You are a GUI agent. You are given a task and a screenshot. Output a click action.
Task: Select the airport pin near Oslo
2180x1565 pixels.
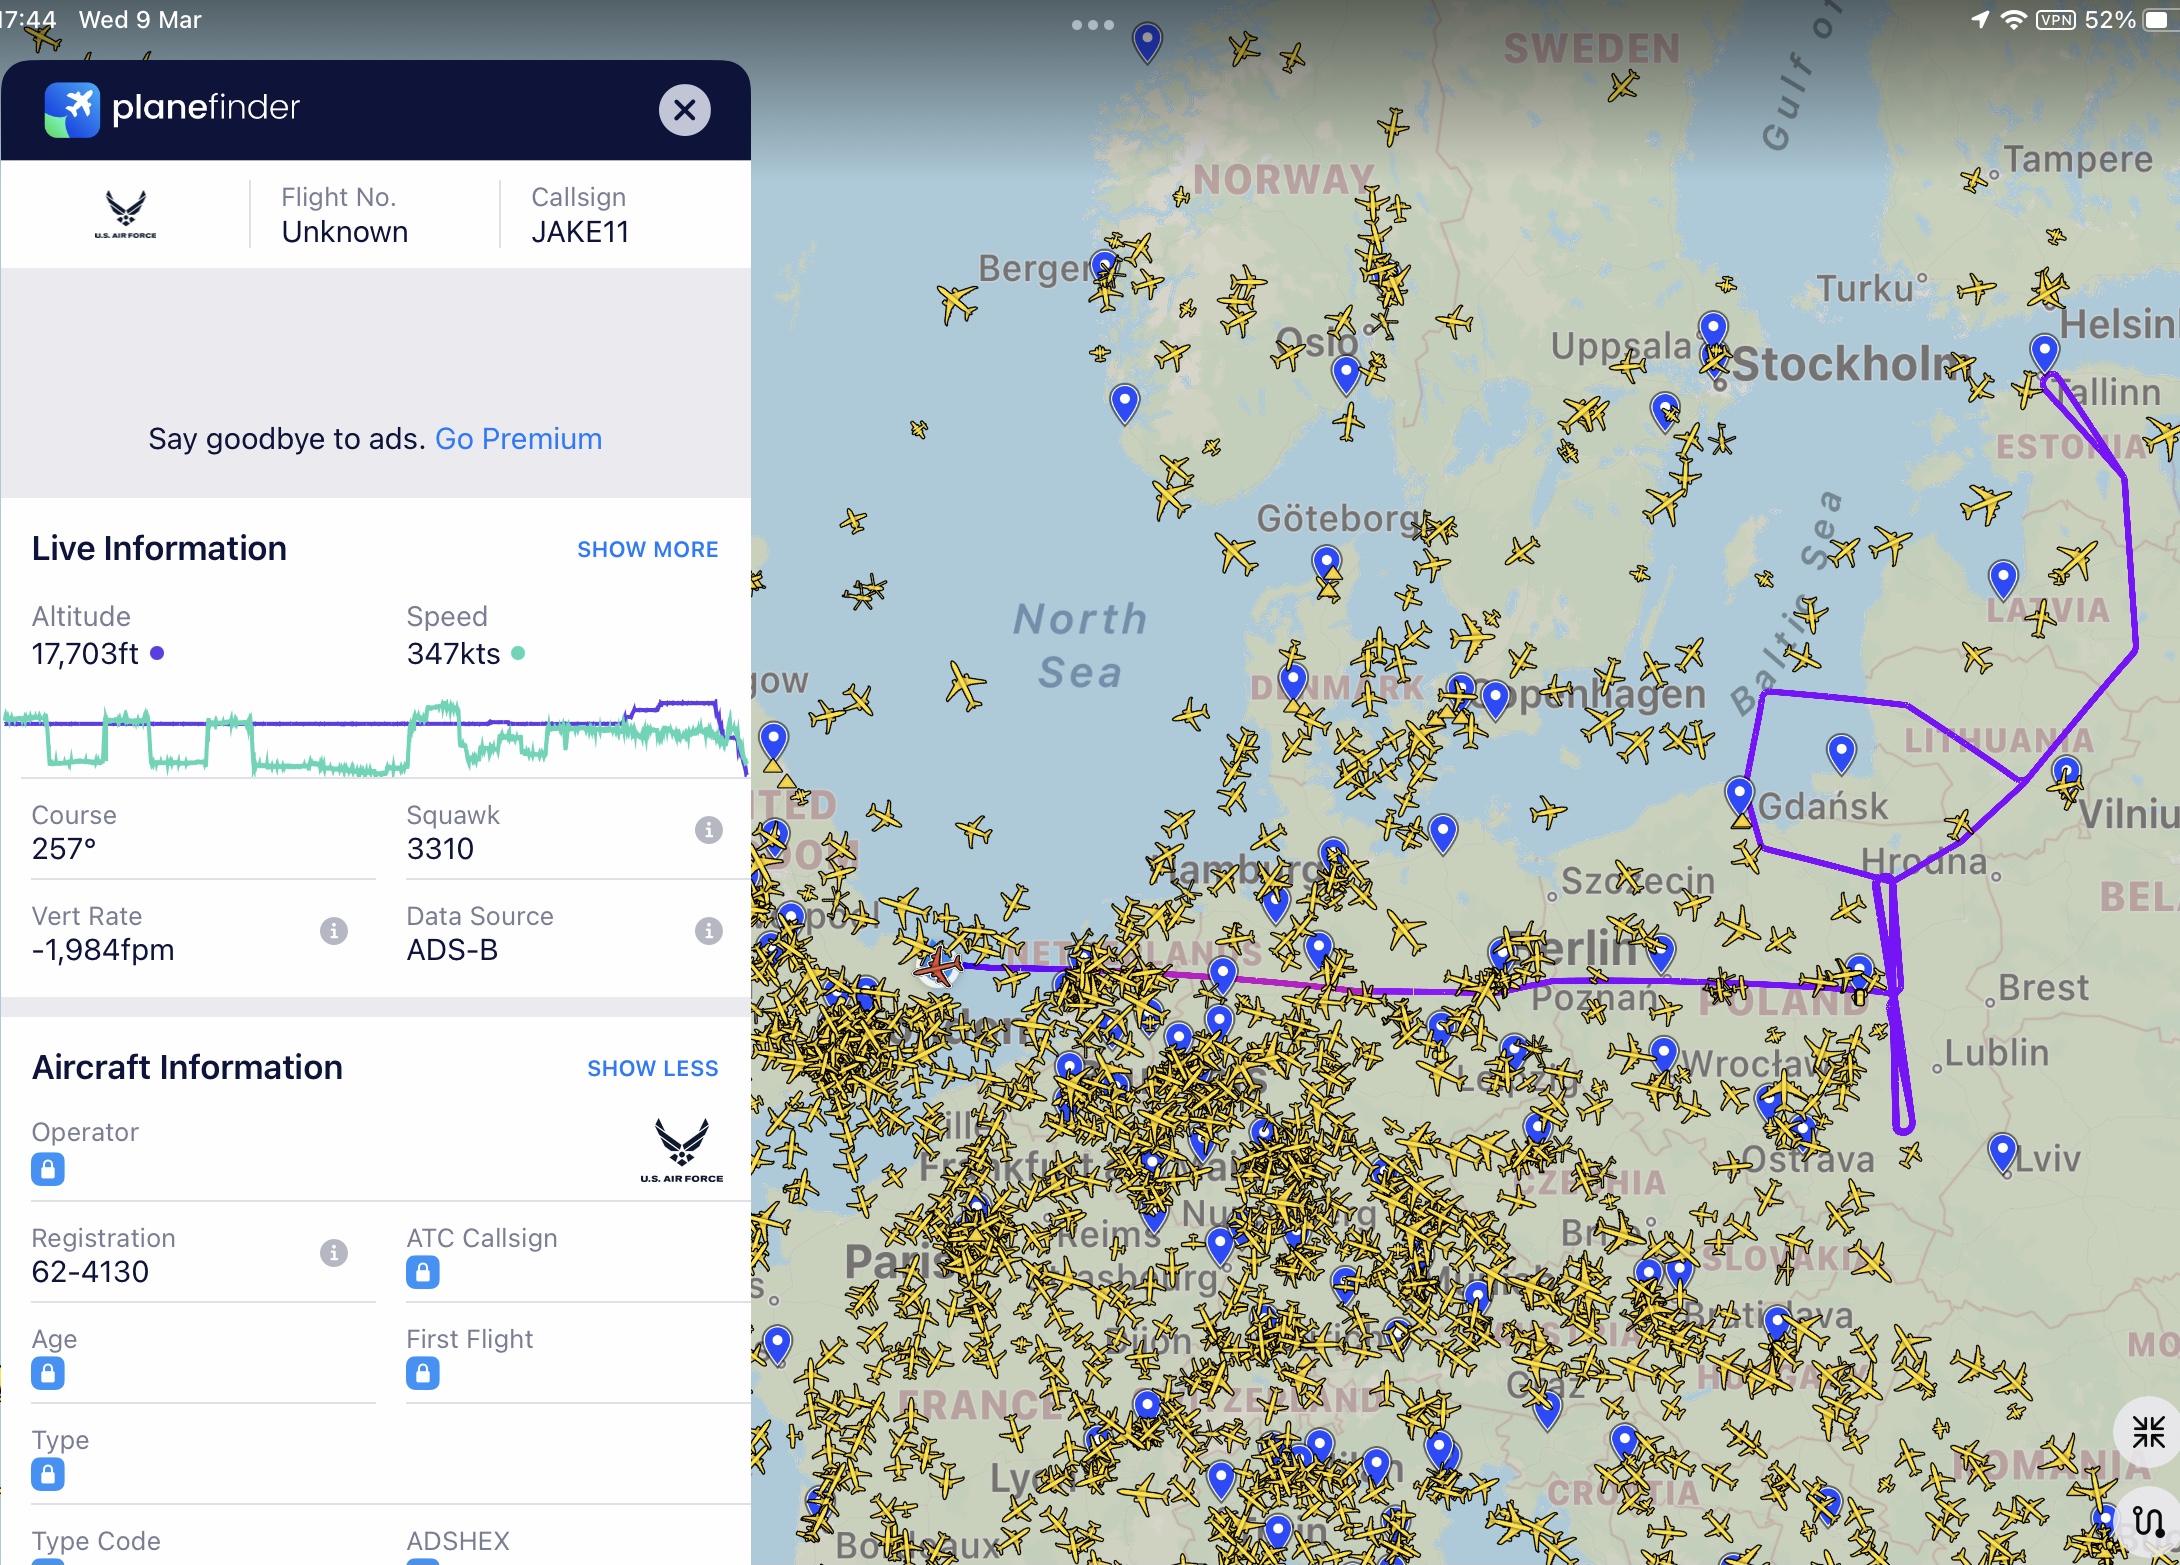click(x=1346, y=376)
